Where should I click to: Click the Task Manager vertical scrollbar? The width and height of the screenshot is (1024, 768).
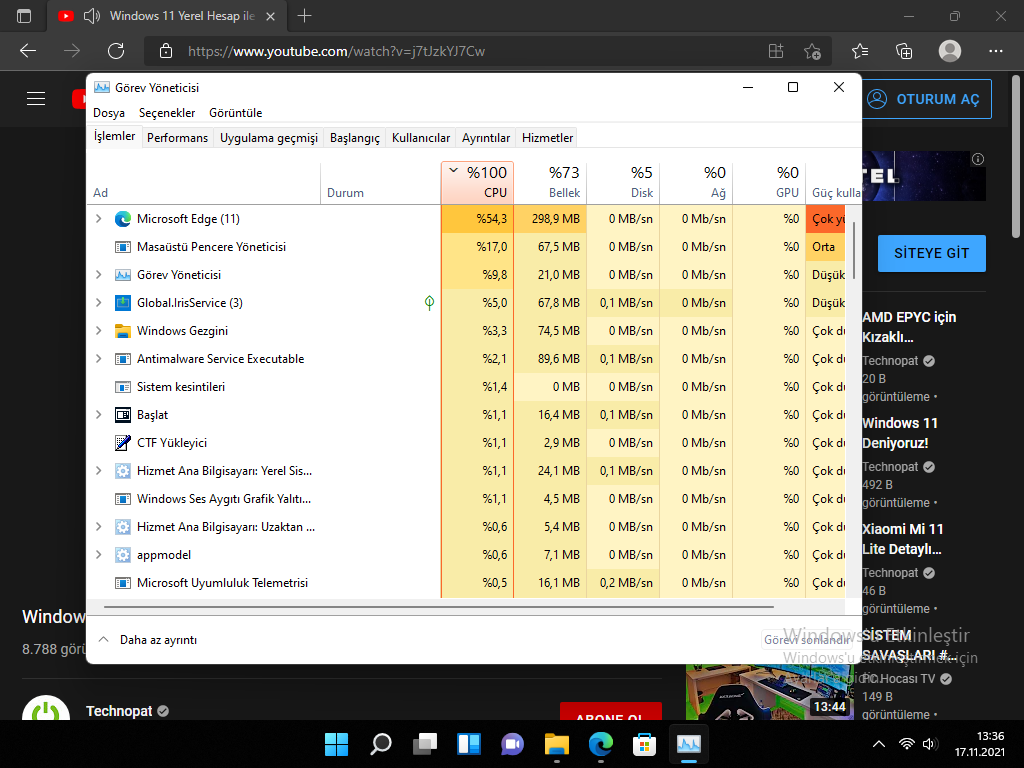[x=853, y=252]
